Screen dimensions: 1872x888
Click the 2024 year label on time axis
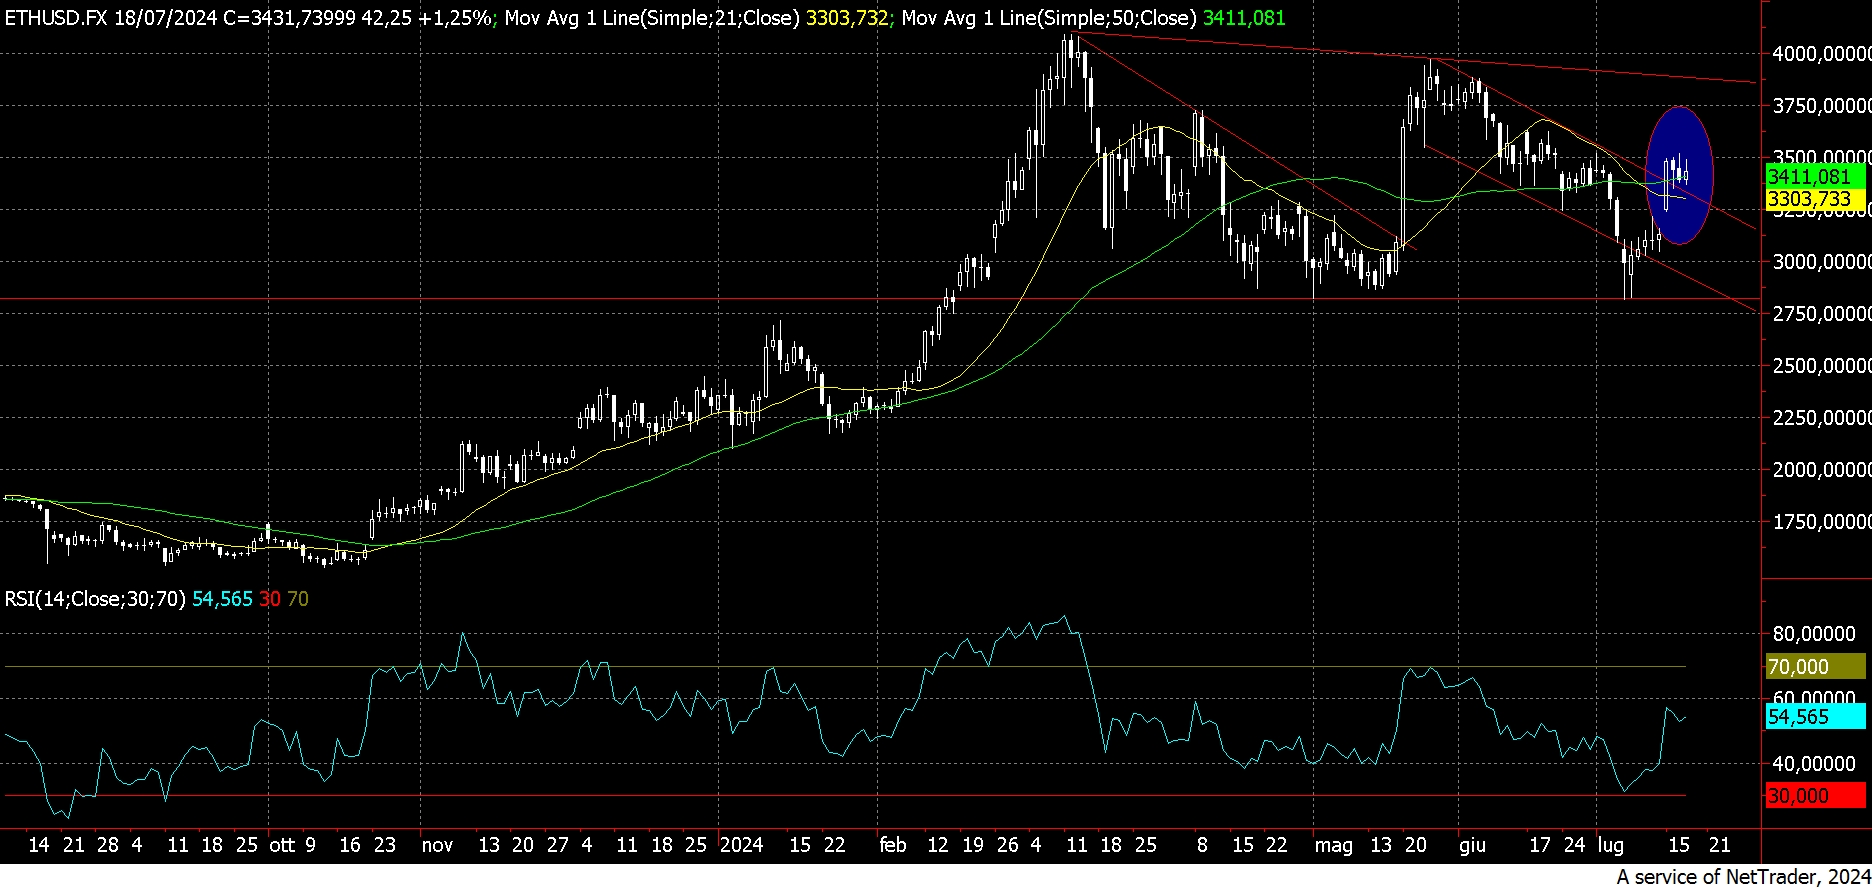pyautogui.click(x=741, y=845)
